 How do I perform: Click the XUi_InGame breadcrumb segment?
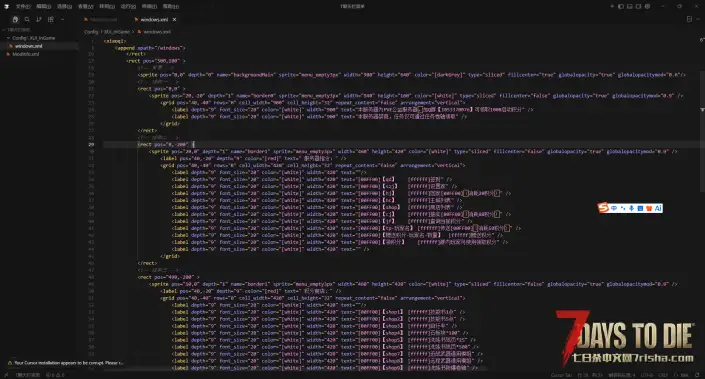click(x=116, y=32)
